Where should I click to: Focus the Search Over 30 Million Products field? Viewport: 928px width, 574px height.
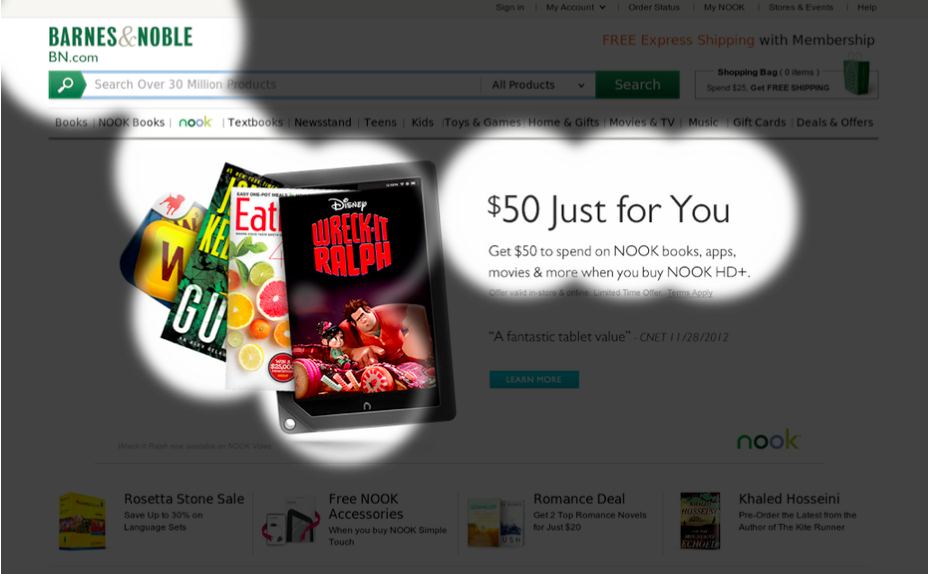tap(281, 85)
